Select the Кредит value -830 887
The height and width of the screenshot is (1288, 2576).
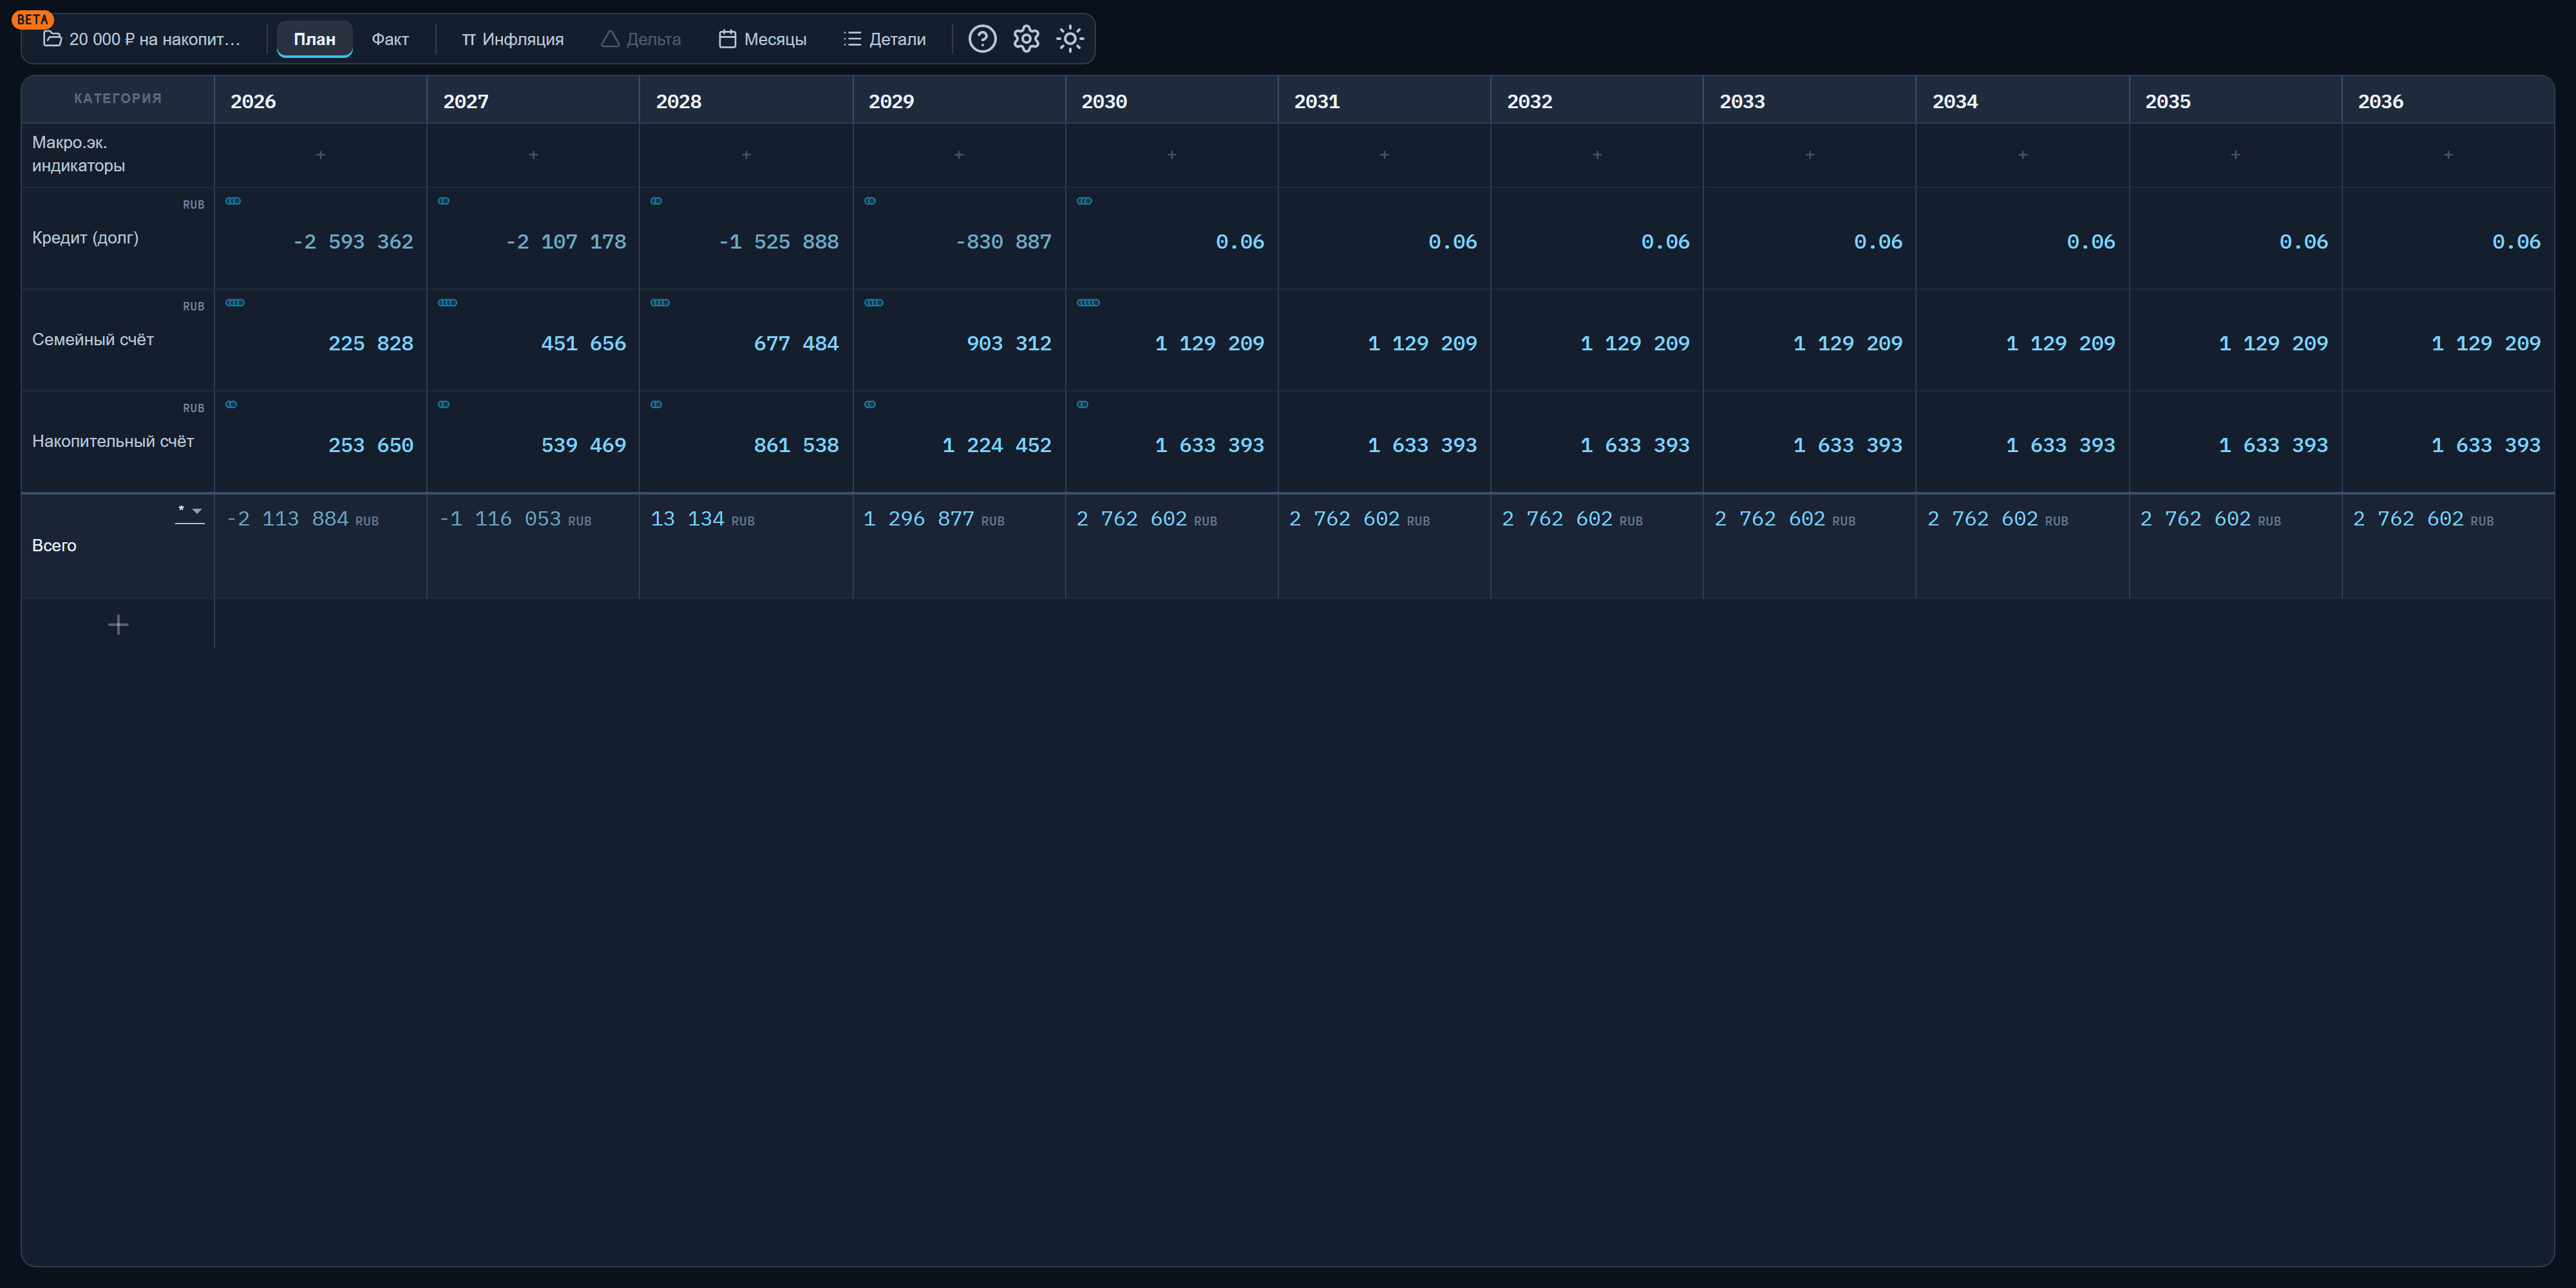1003,242
